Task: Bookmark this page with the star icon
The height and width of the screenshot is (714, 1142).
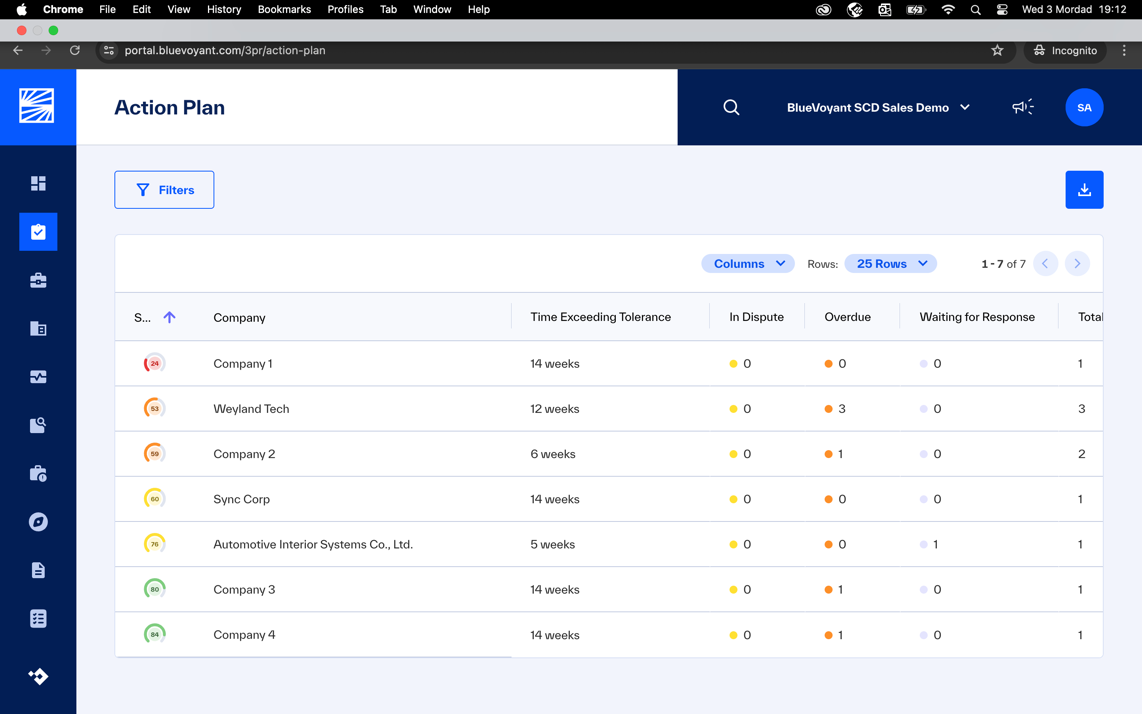Action: [x=997, y=50]
